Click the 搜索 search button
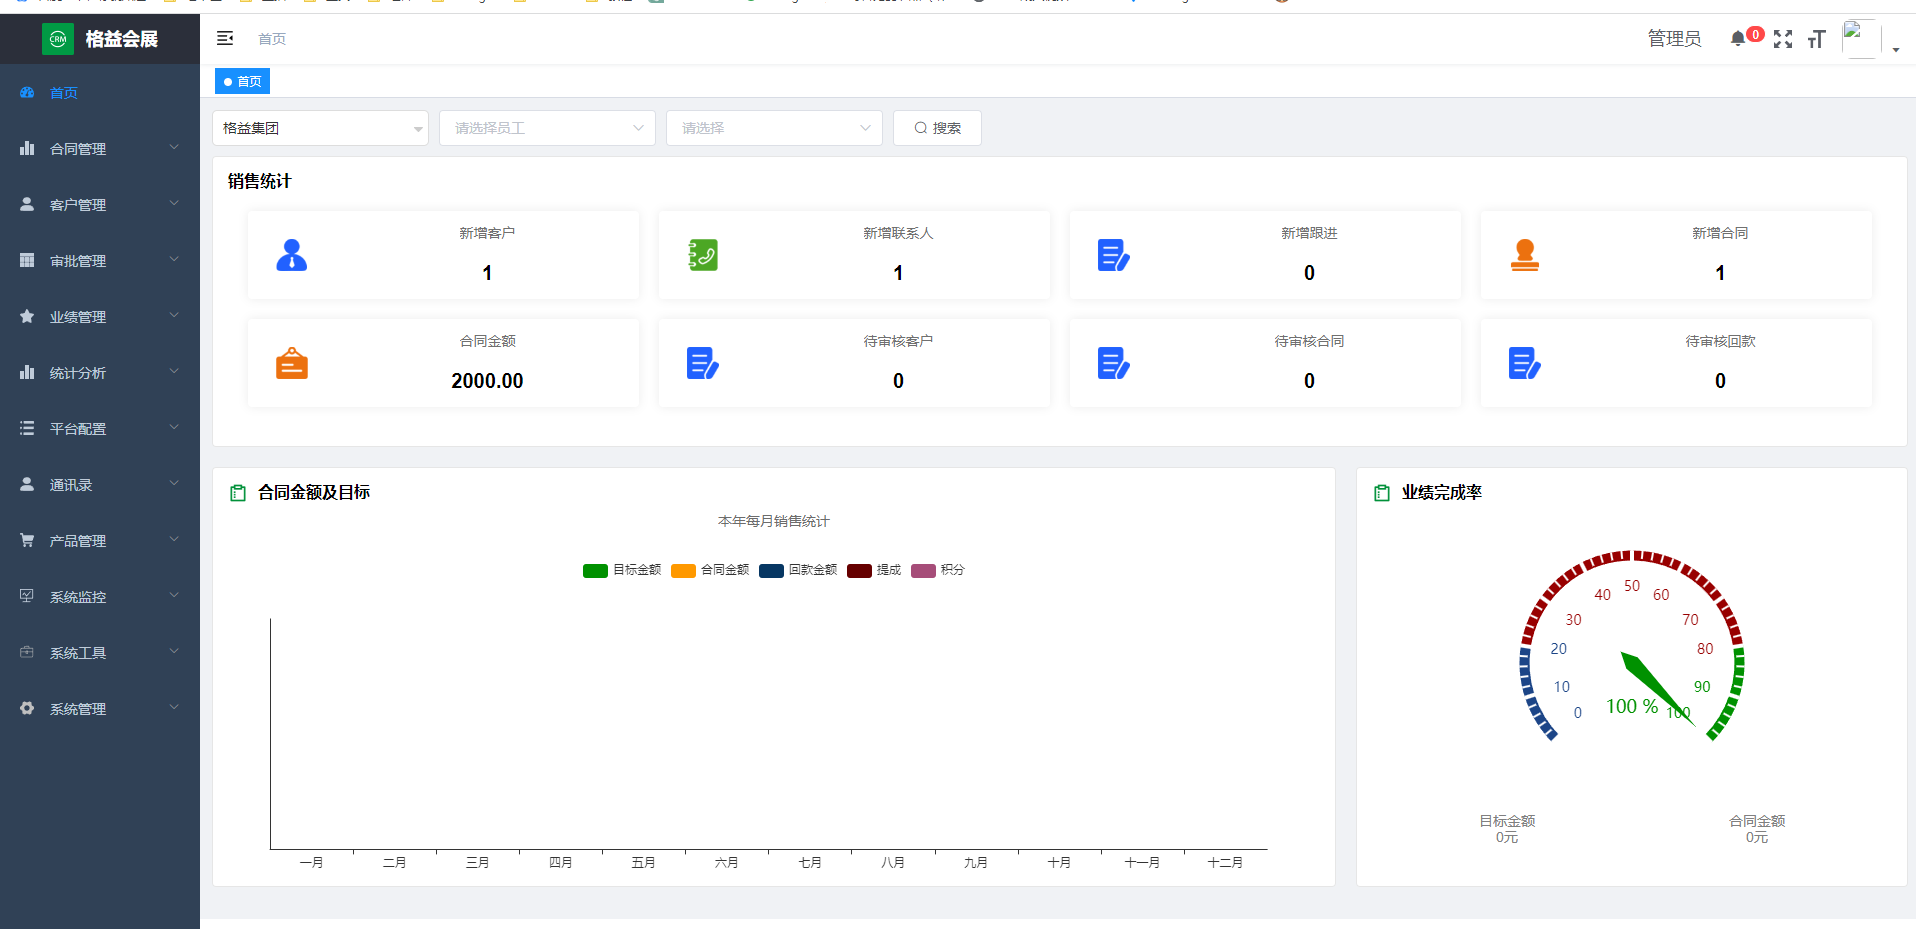Image resolution: width=1916 pixels, height=929 pixels. 937,128
